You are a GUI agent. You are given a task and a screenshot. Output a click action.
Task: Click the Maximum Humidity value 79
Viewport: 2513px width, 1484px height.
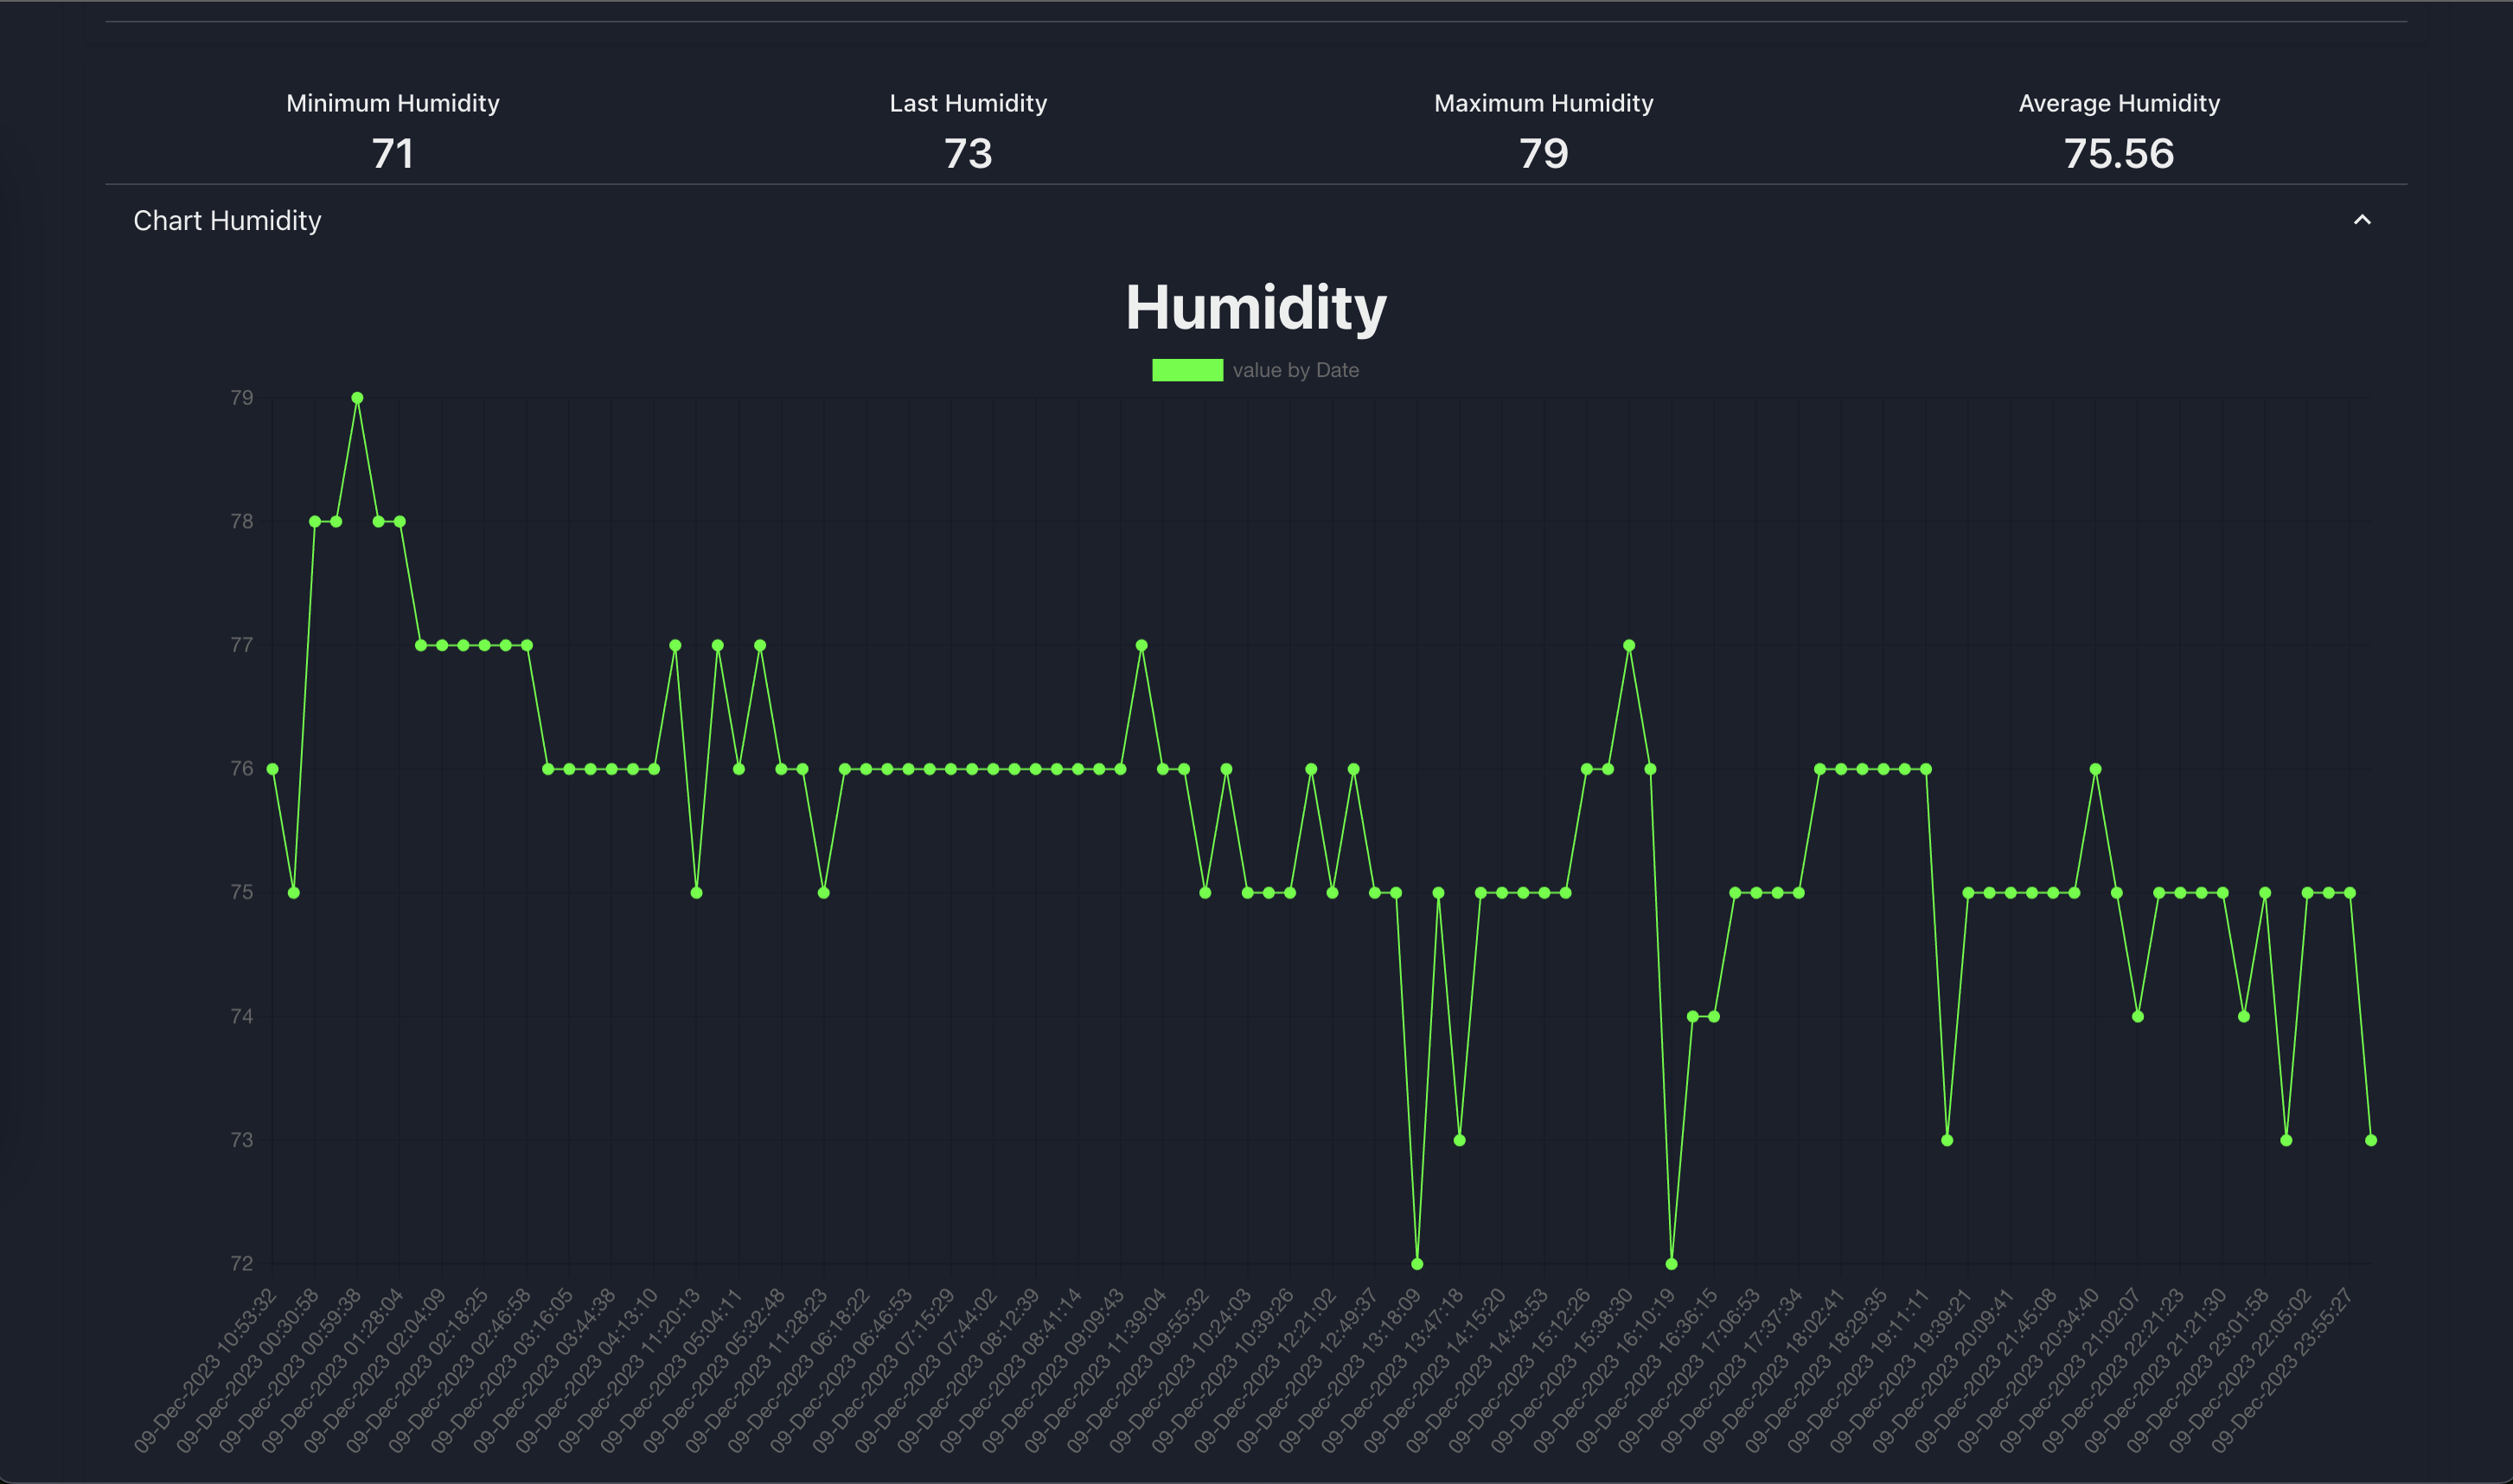(x=1543, y=154)
